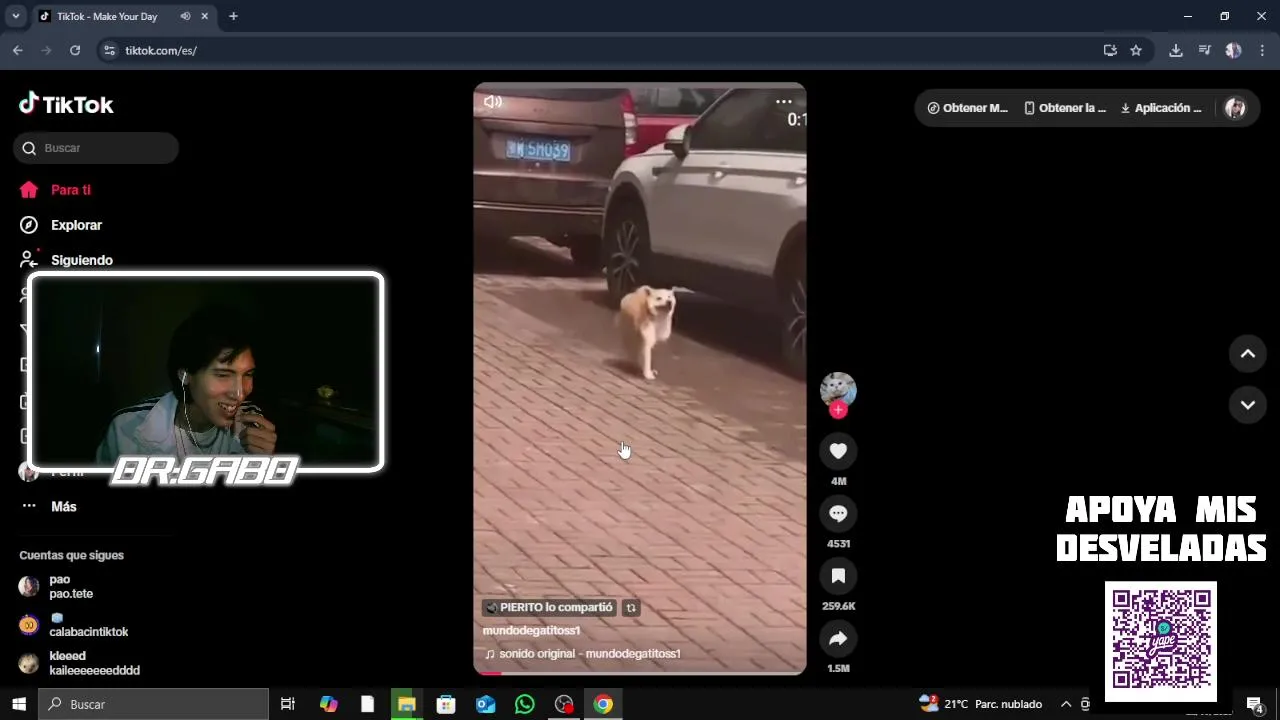Open sonido original - mundodegatitoss1 sound link
1280x720 pixels.
(x=582, y=654)
